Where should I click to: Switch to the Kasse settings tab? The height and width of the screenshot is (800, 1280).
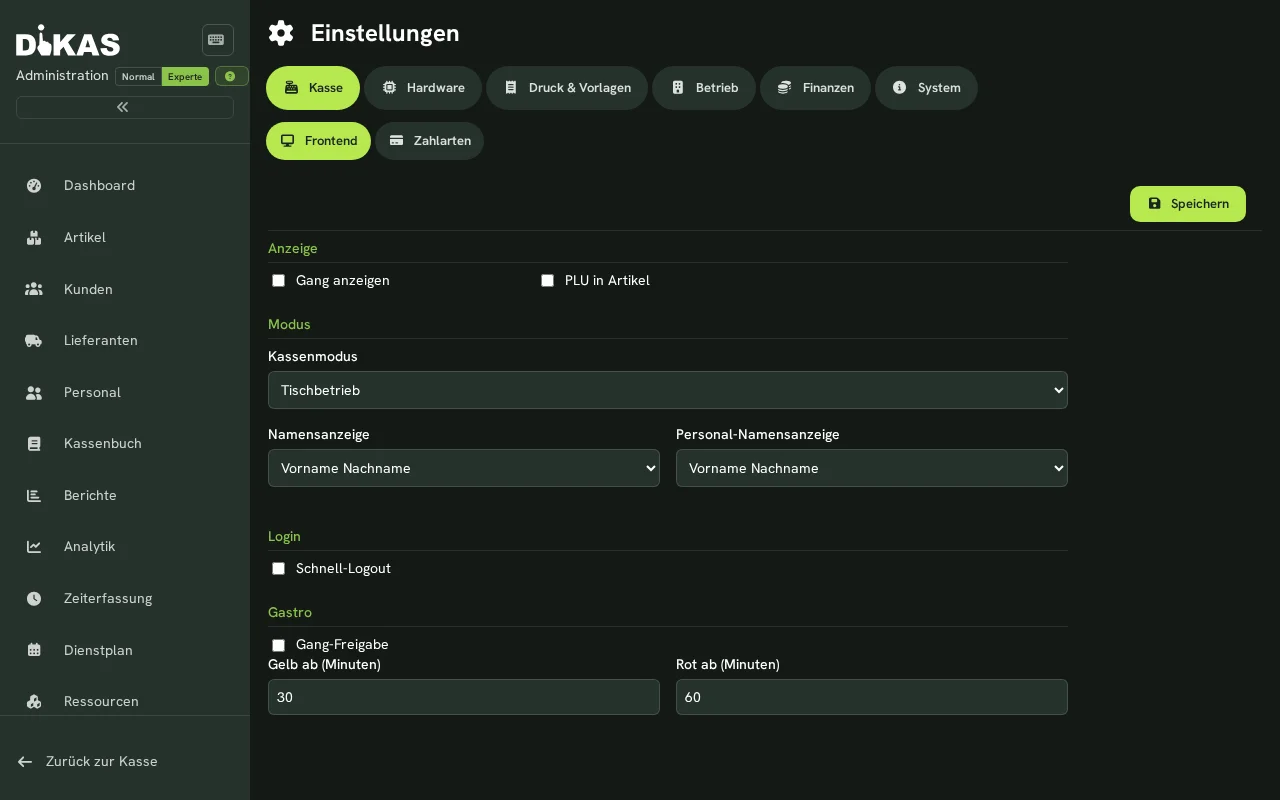click(x=313, y=88)
